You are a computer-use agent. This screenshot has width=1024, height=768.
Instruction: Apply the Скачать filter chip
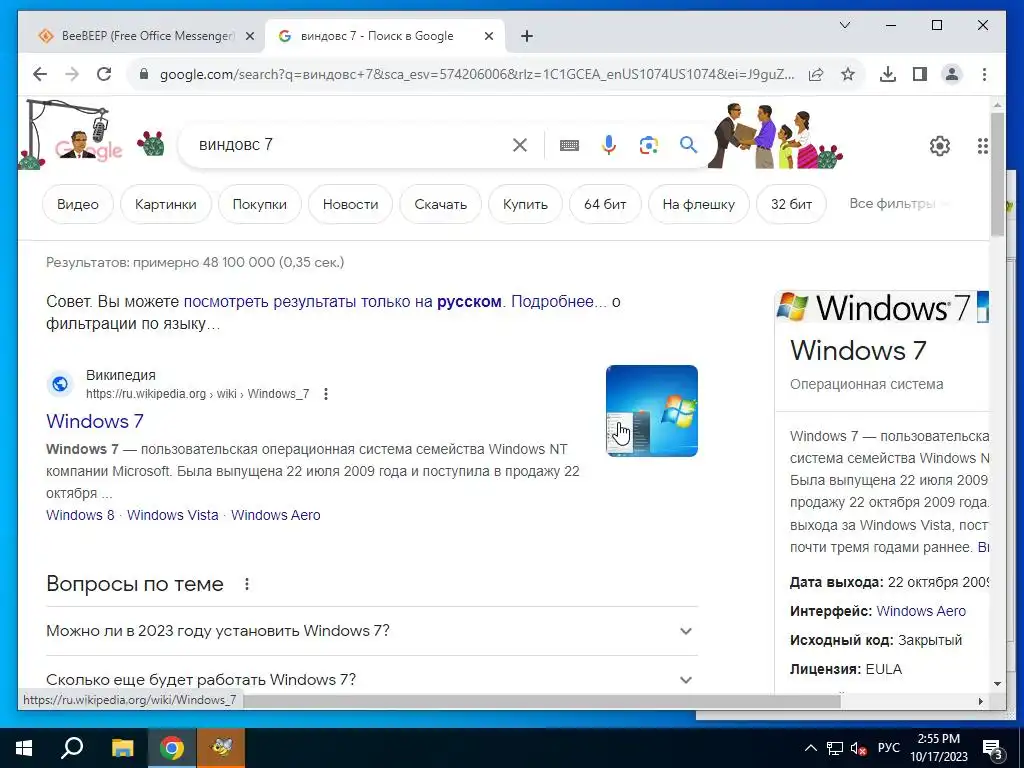(x=441, y=204)
